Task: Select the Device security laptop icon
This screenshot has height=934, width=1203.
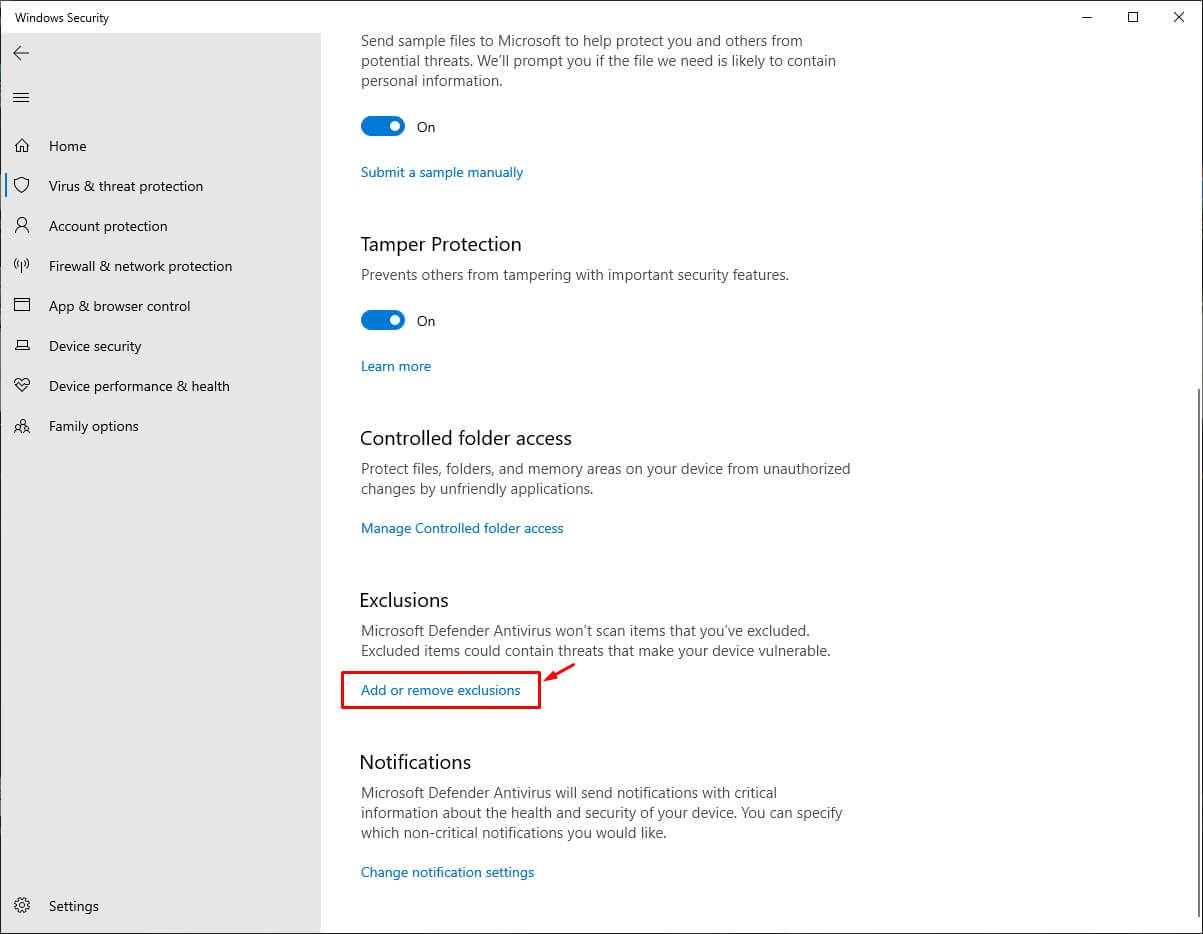Action: coord(22,346)
